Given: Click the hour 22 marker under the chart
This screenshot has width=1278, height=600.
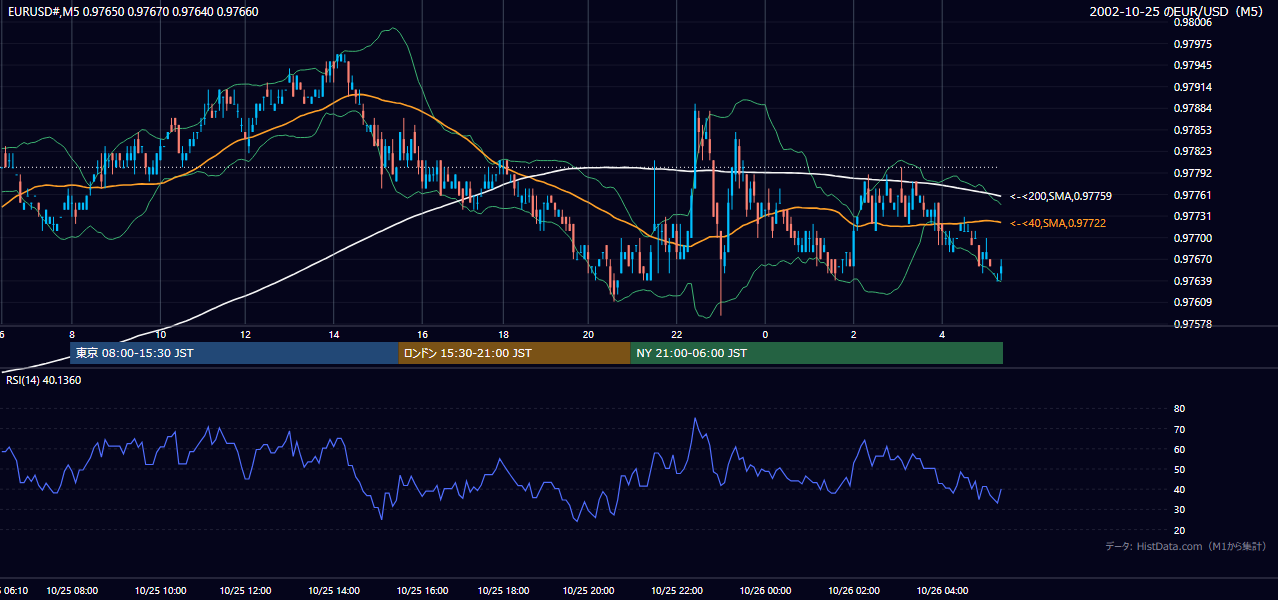Looking at the screenshot, I should pos(677,334).
